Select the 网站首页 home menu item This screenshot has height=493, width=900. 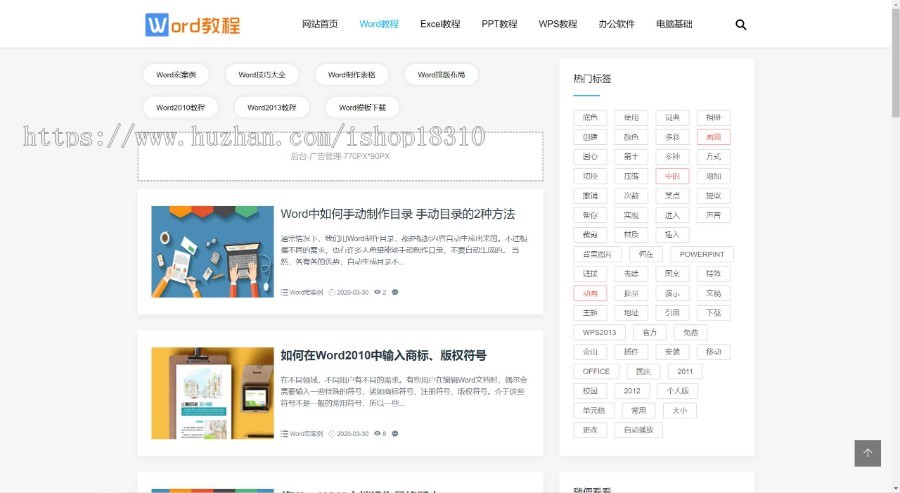point(320,24)
